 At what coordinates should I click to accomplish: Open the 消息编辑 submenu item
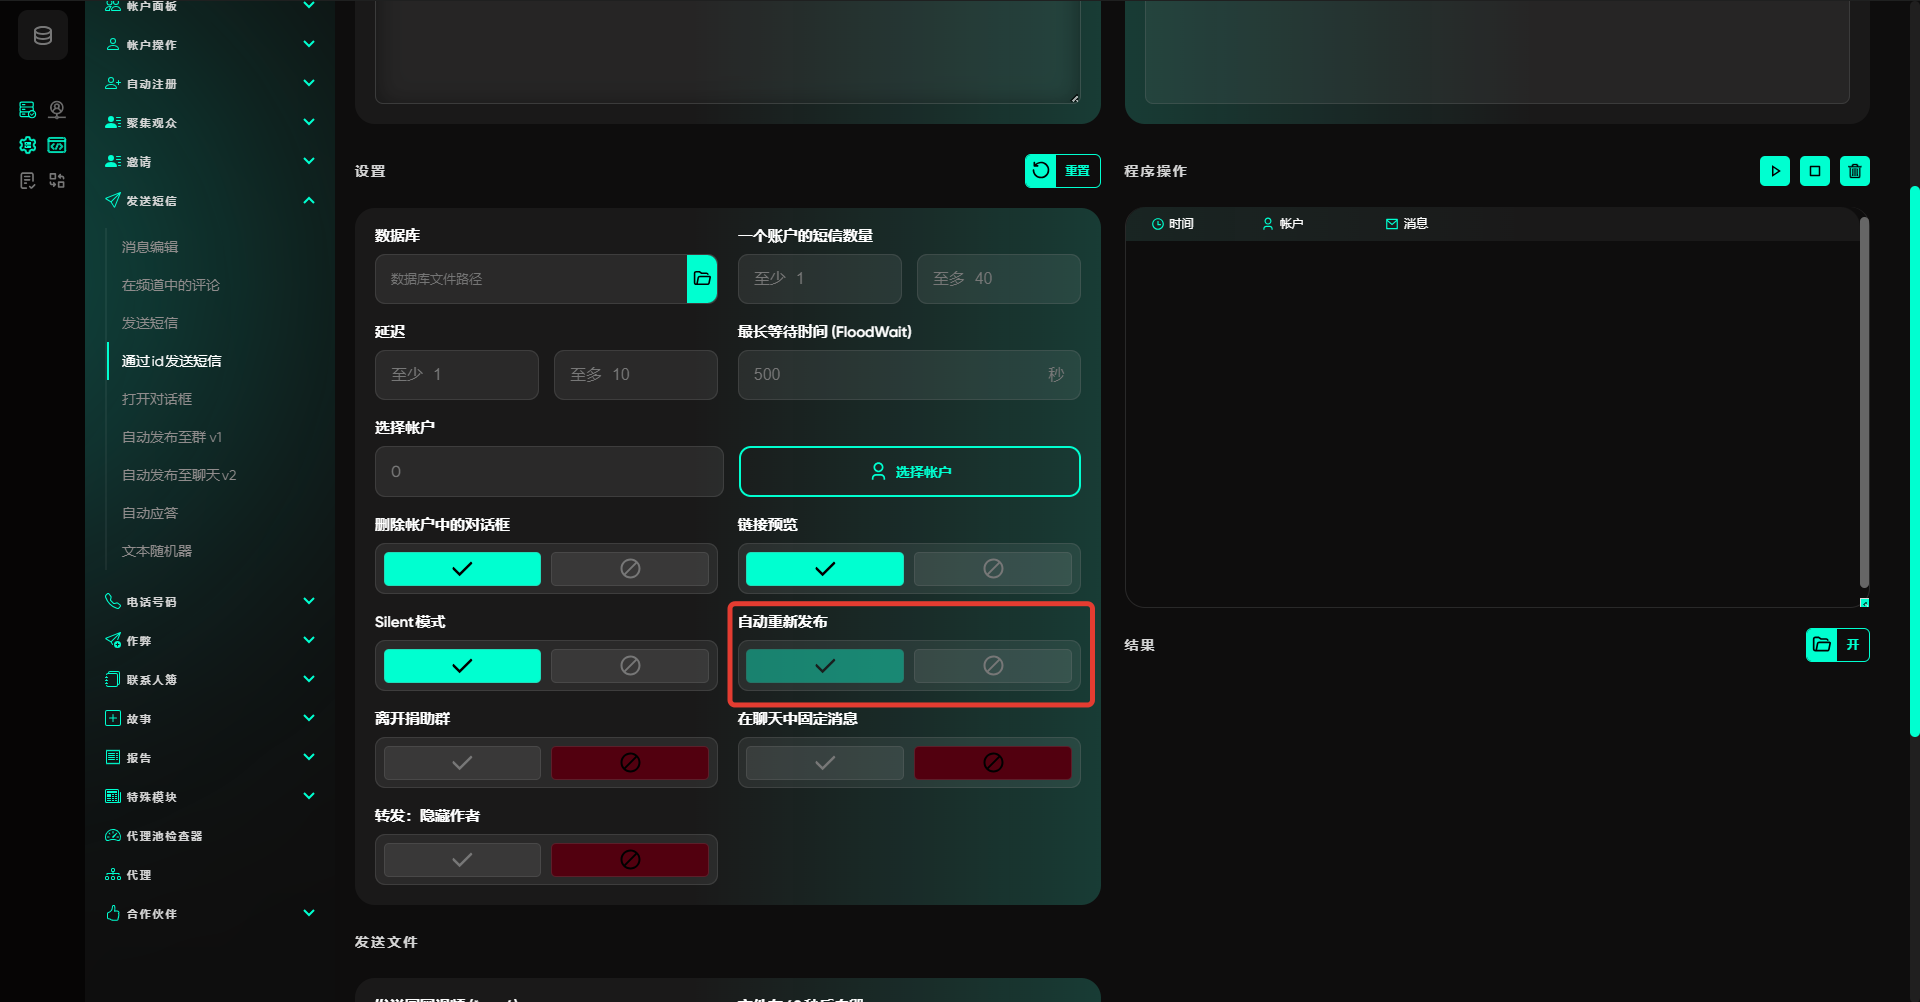(150, 247)
